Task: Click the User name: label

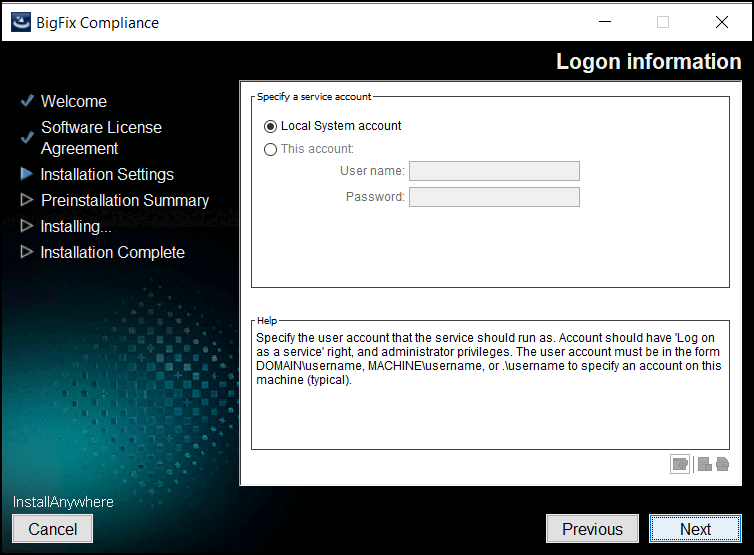Action: pos(372,171)
